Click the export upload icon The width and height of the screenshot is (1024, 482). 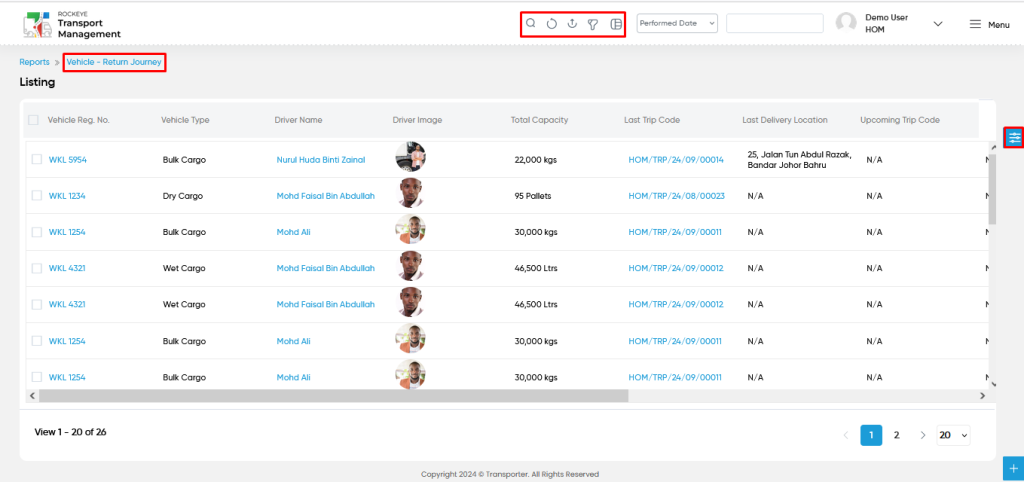tap(572, 24)
